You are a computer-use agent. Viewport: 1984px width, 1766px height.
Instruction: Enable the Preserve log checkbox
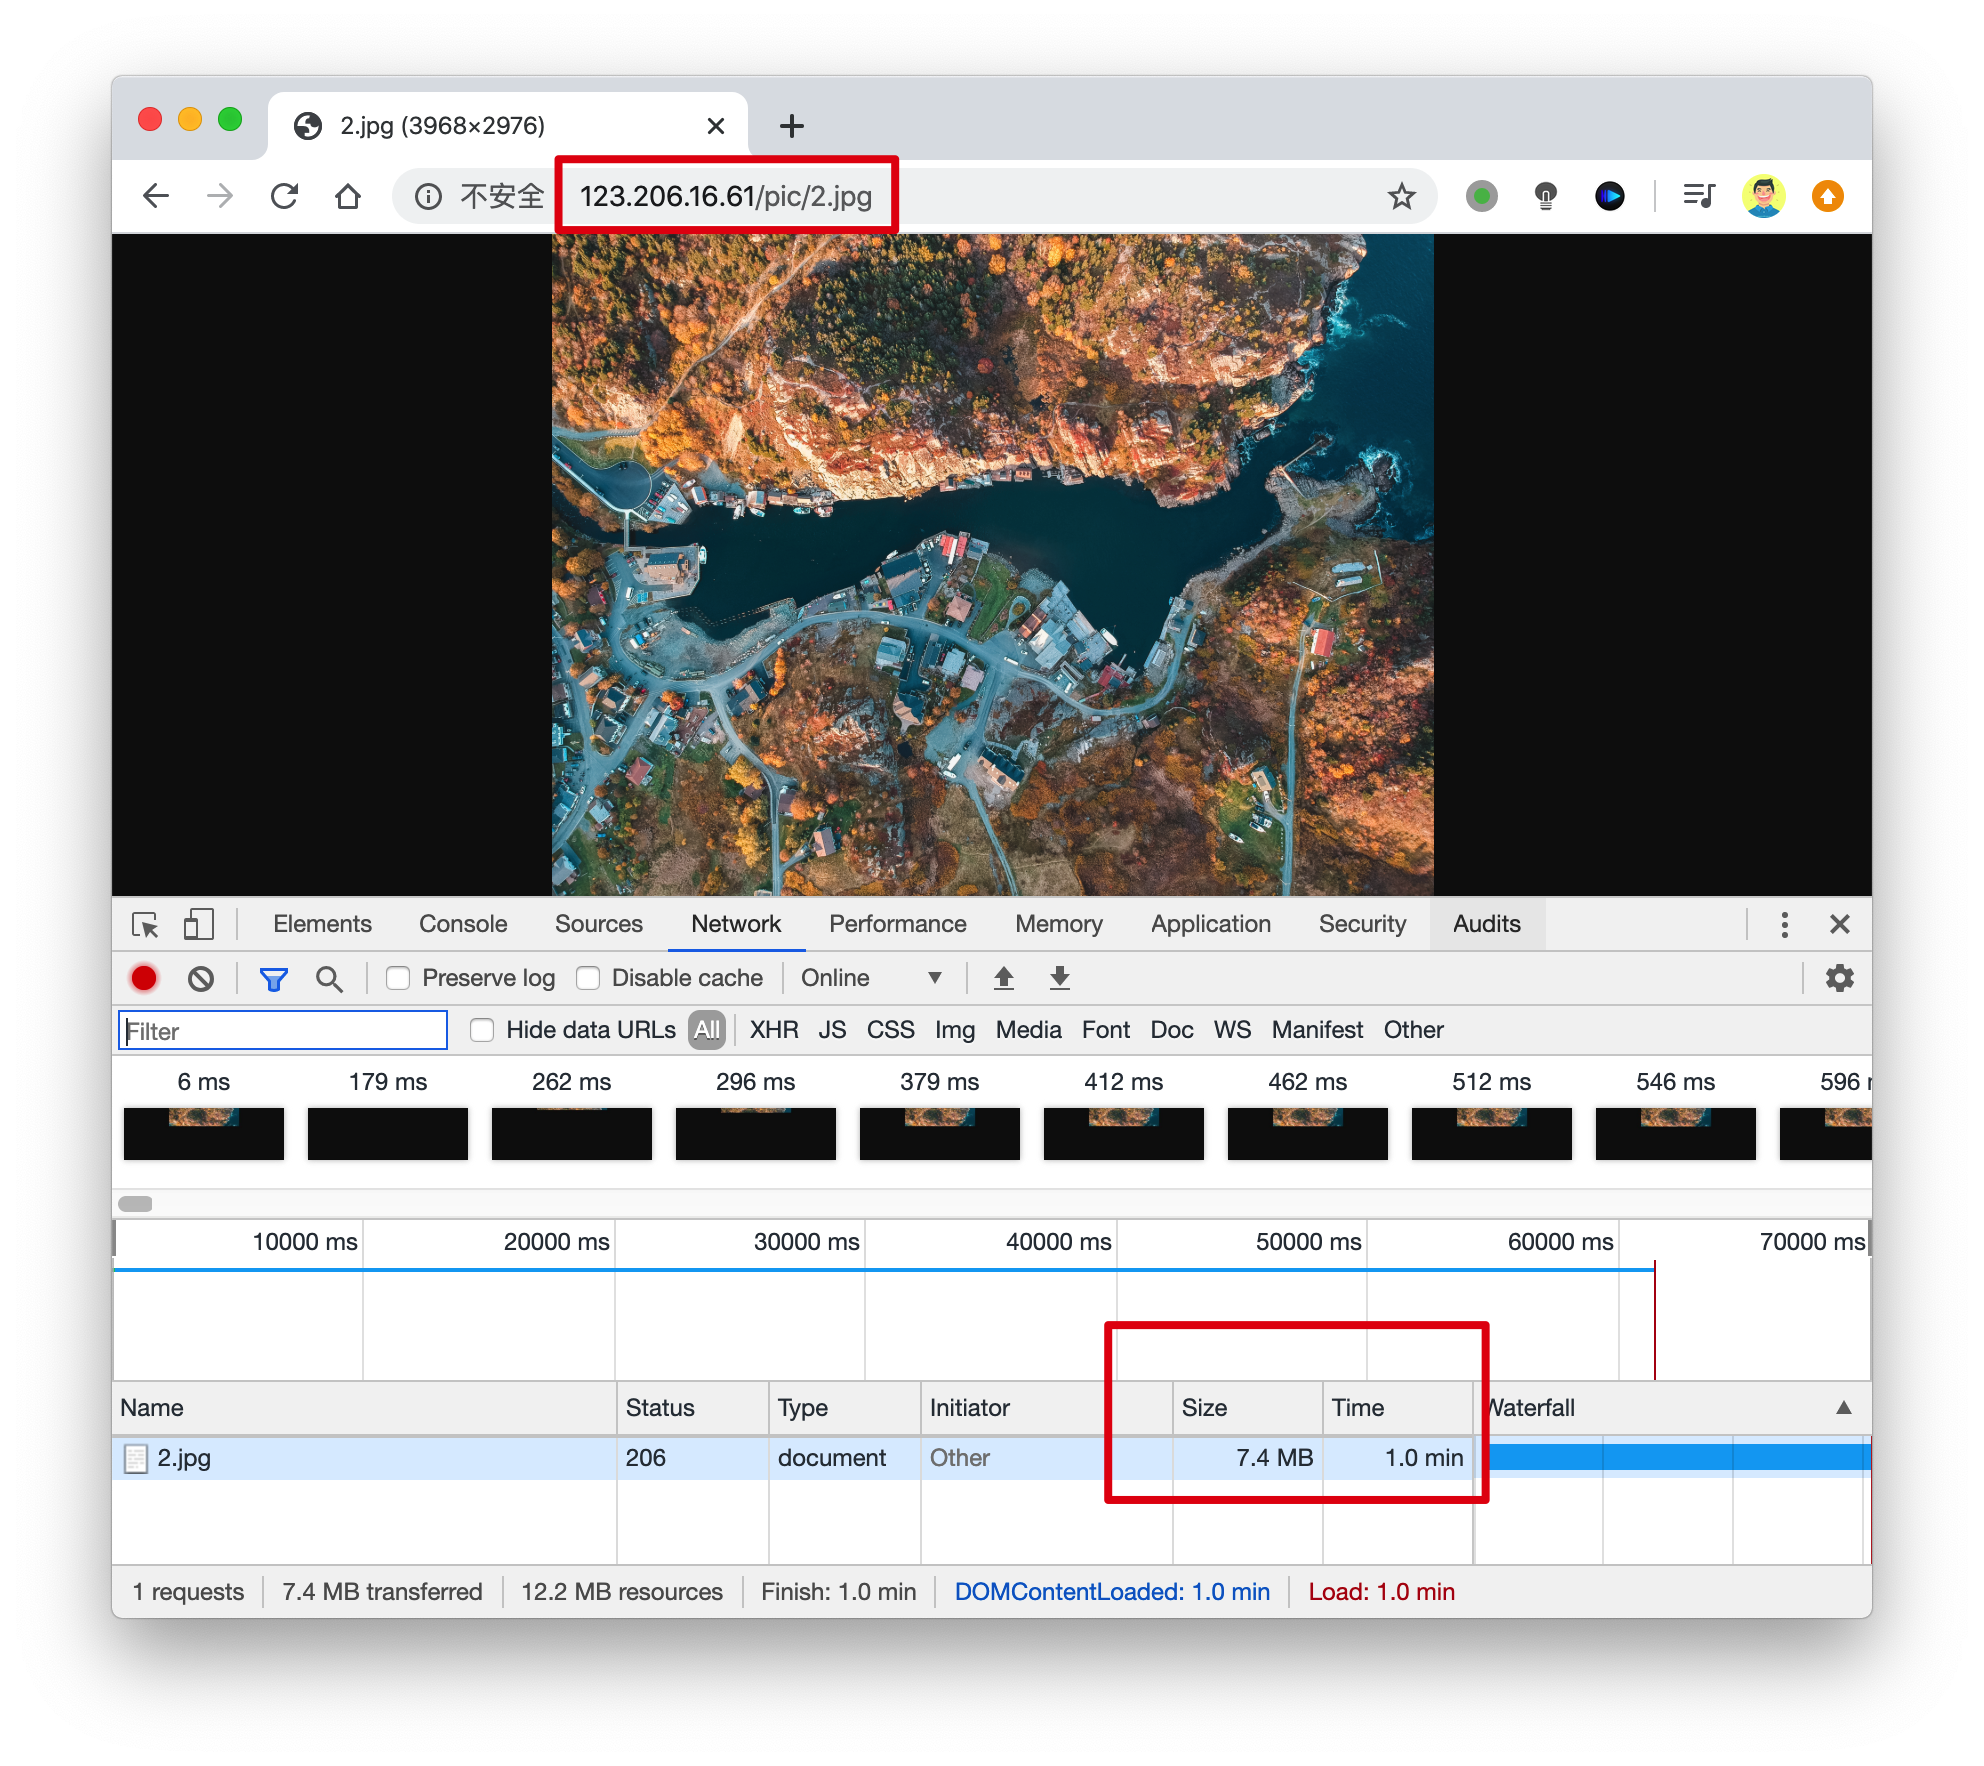[x=398, y=978]
